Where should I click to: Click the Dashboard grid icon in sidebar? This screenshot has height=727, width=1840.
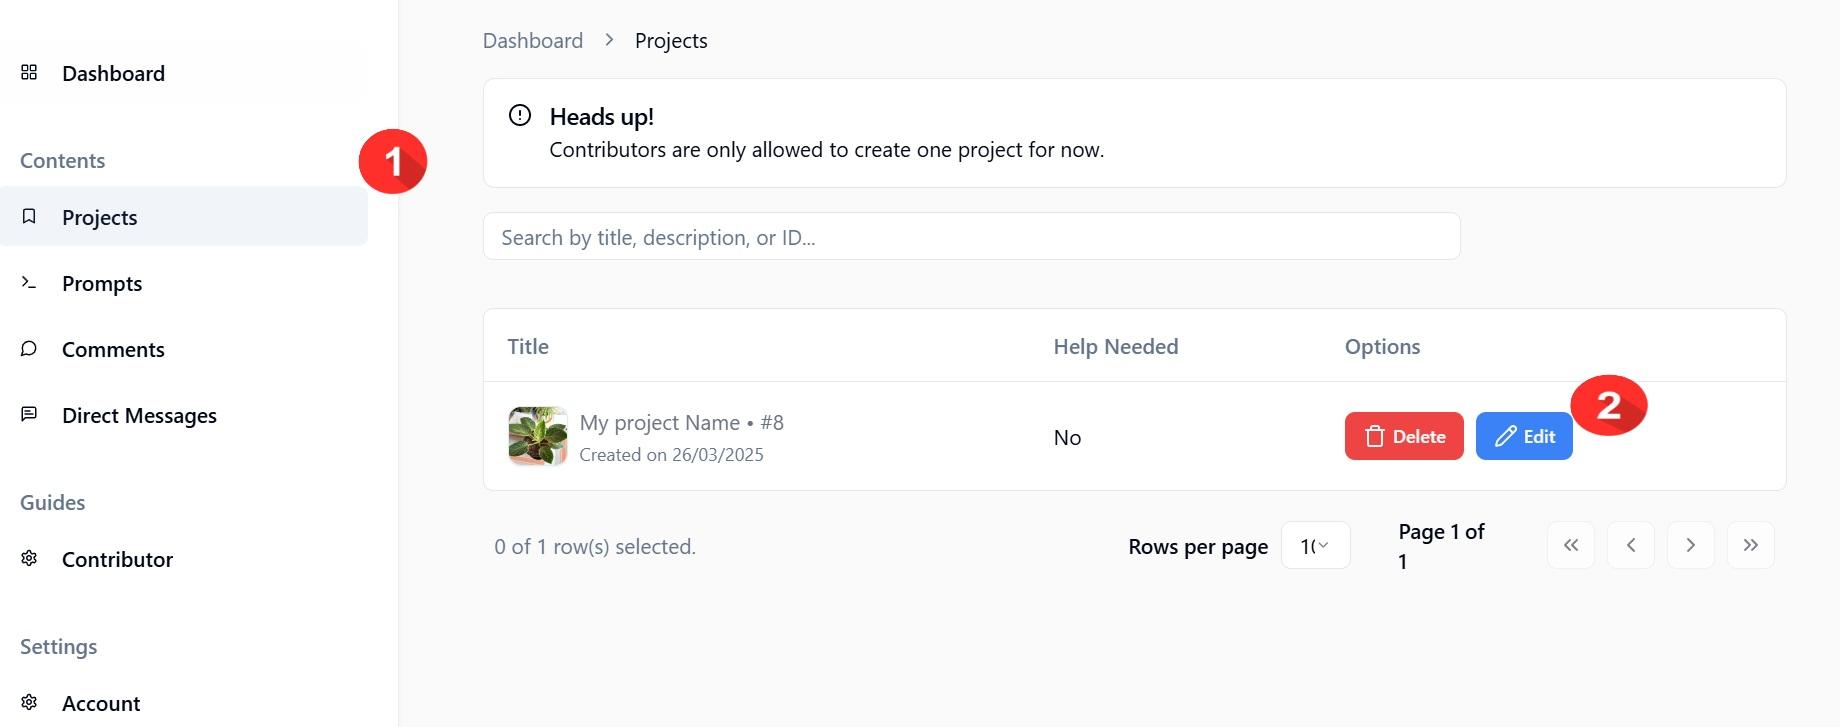point(29,72)
